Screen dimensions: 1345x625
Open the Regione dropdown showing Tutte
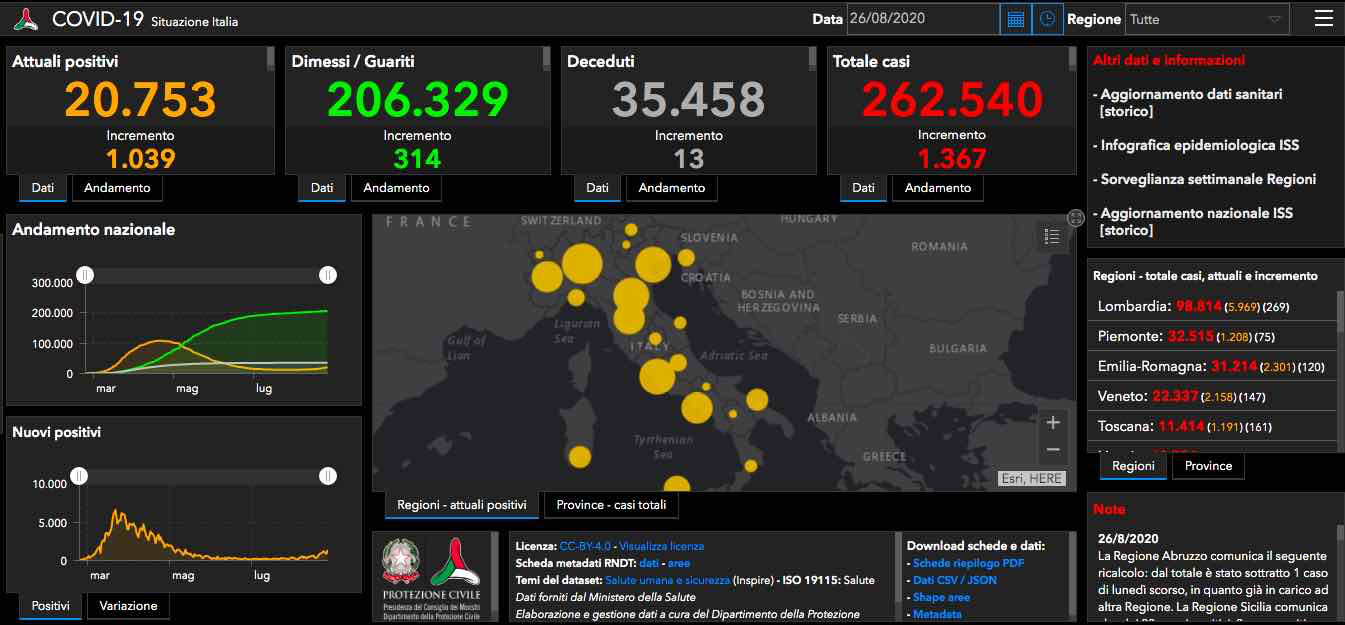[x=1206, y=19]
